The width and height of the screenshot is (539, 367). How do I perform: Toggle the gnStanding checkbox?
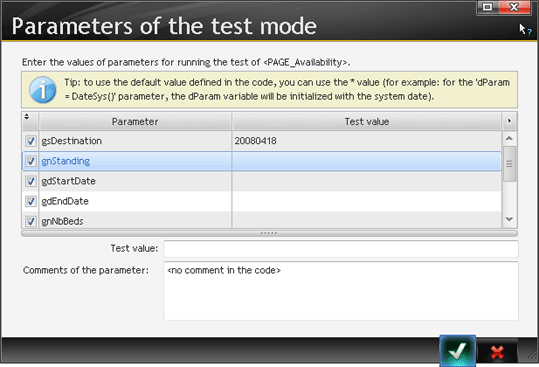tap(31, 161)
